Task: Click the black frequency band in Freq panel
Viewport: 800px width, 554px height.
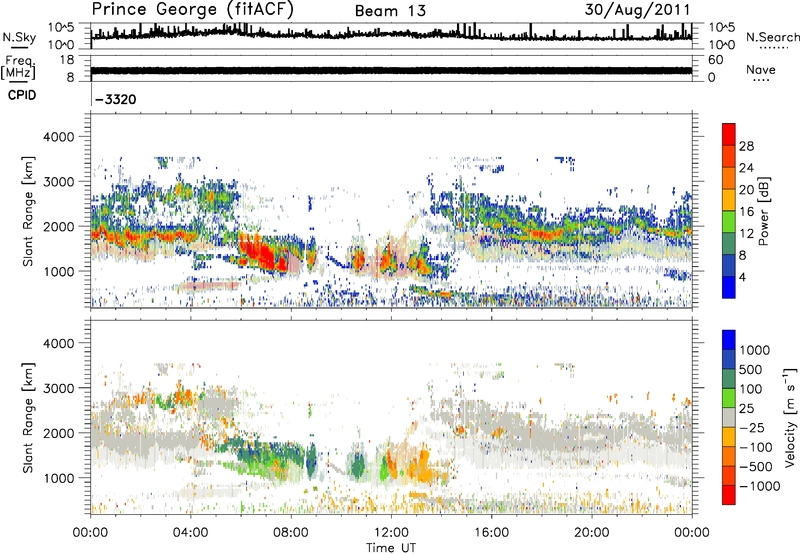Action: point(391,70)
